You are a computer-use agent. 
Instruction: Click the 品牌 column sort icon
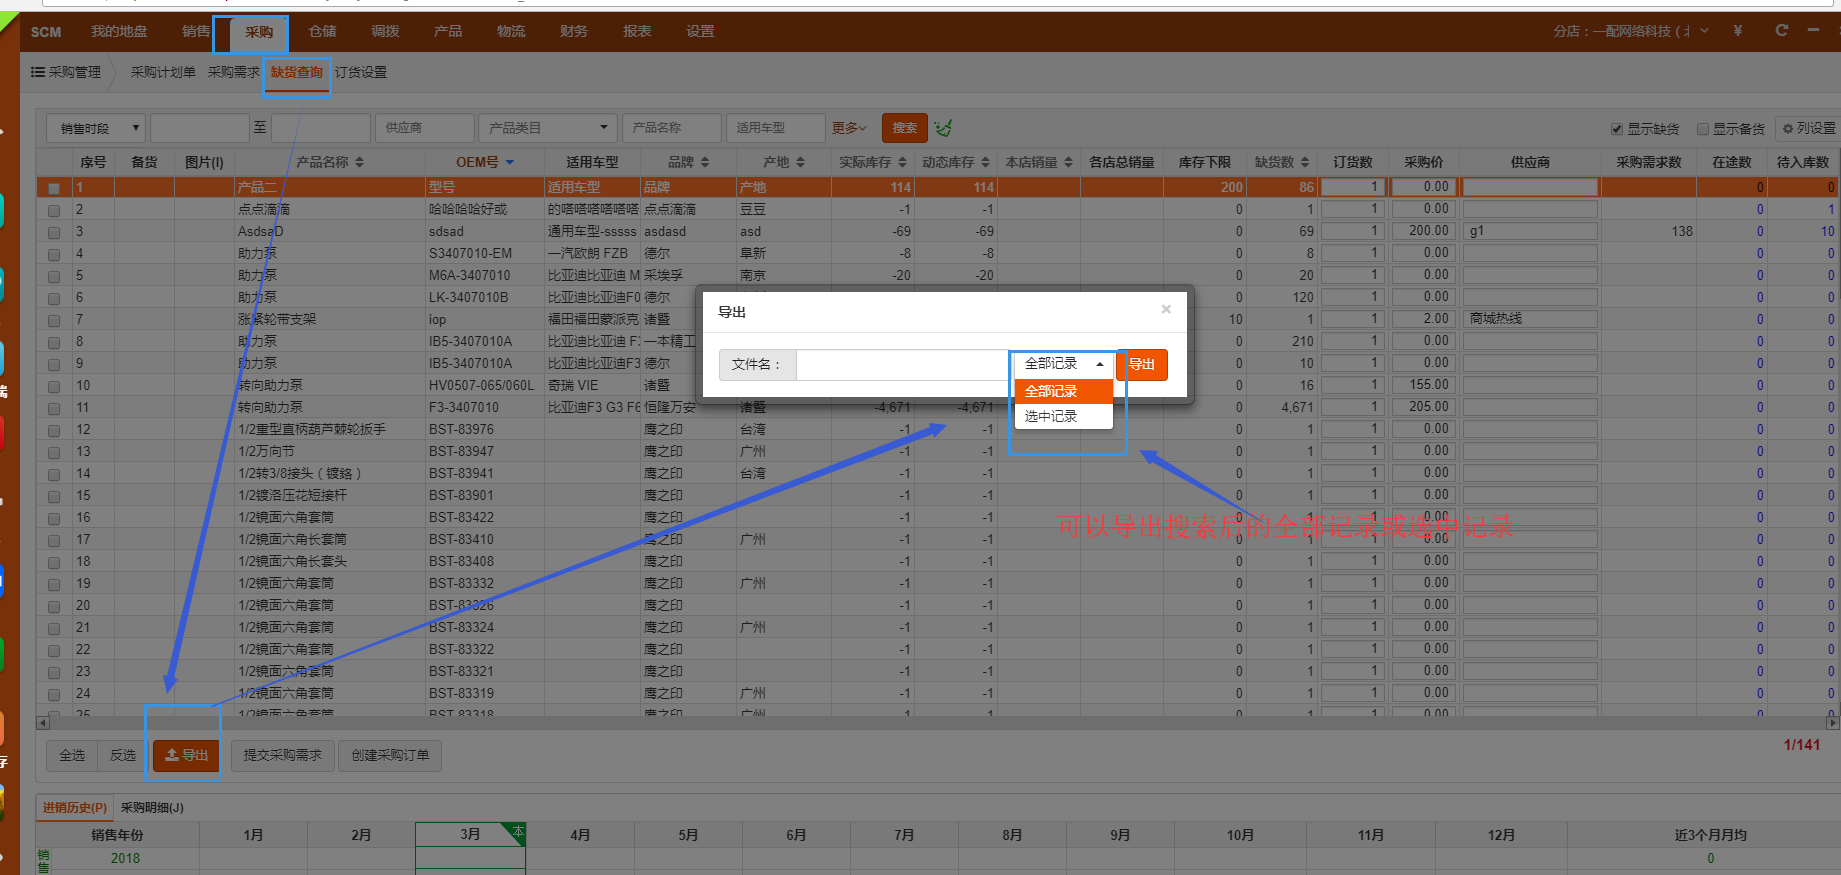[x=704, y=162]
